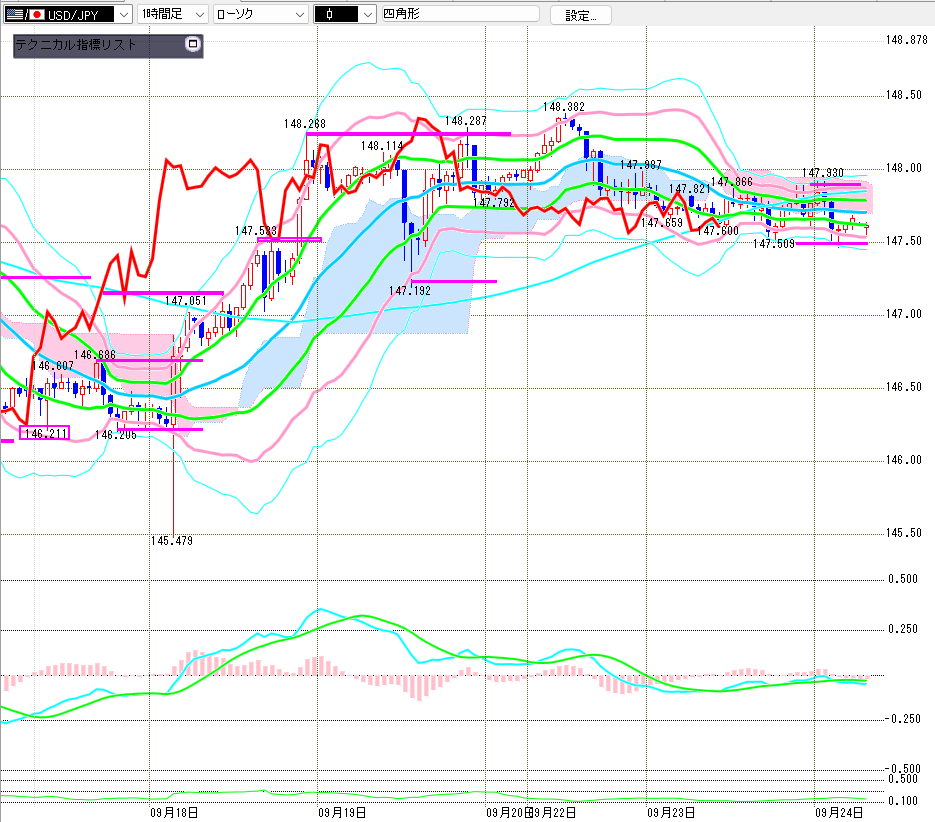Screen dimensions: 935x822
Task: Click the 09月24日 date on time axis
Action: tap(833, 812)
